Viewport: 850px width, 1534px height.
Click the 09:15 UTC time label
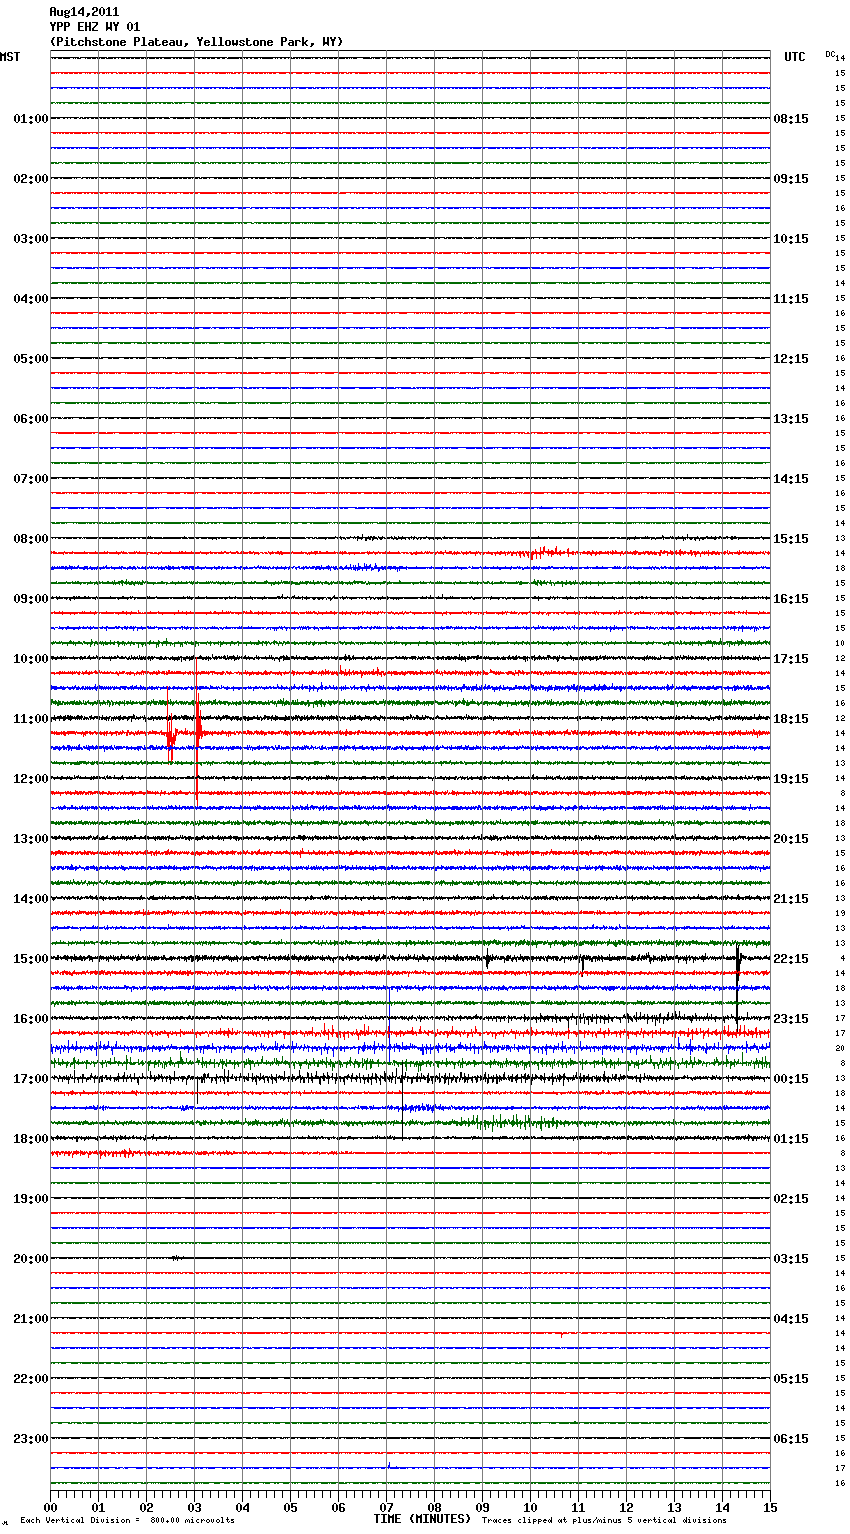point(791,179)
